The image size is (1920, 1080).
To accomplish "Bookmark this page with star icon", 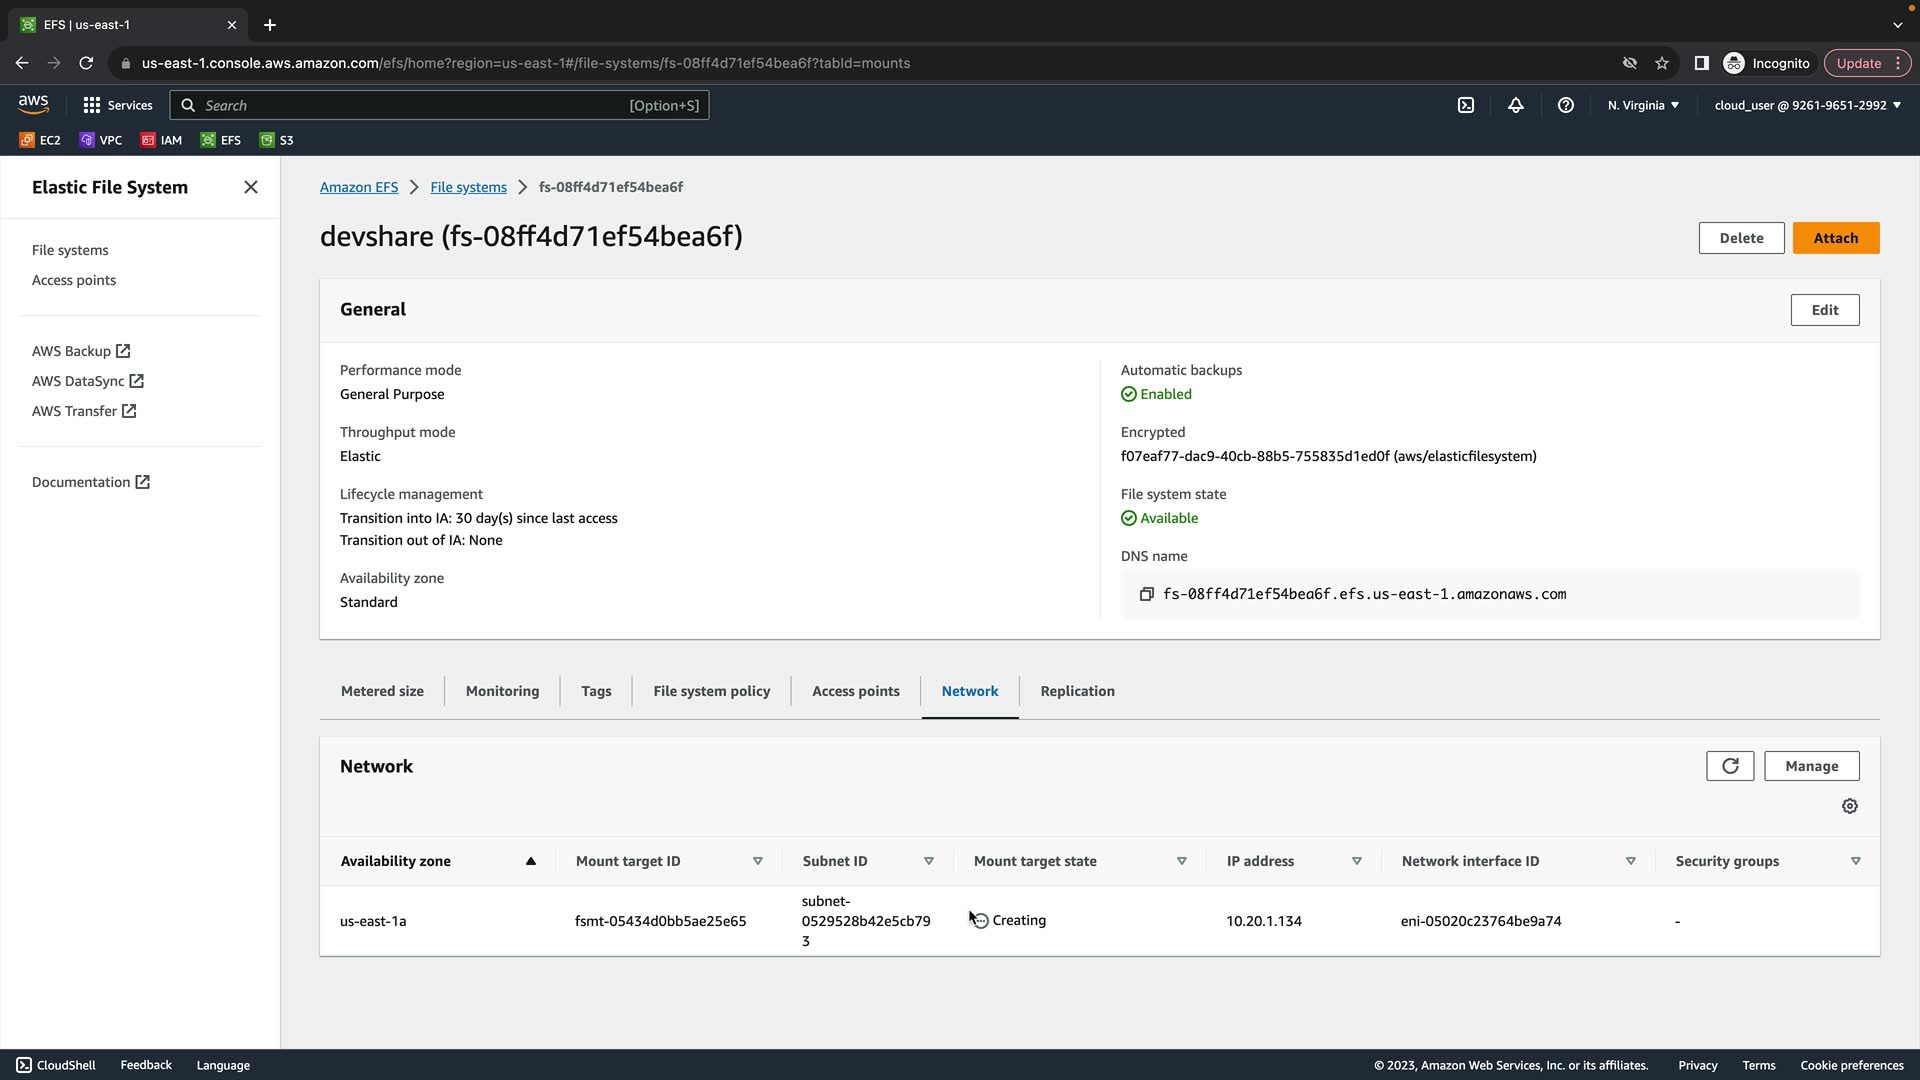I will pyautogui.click(x=1662, y=63).
